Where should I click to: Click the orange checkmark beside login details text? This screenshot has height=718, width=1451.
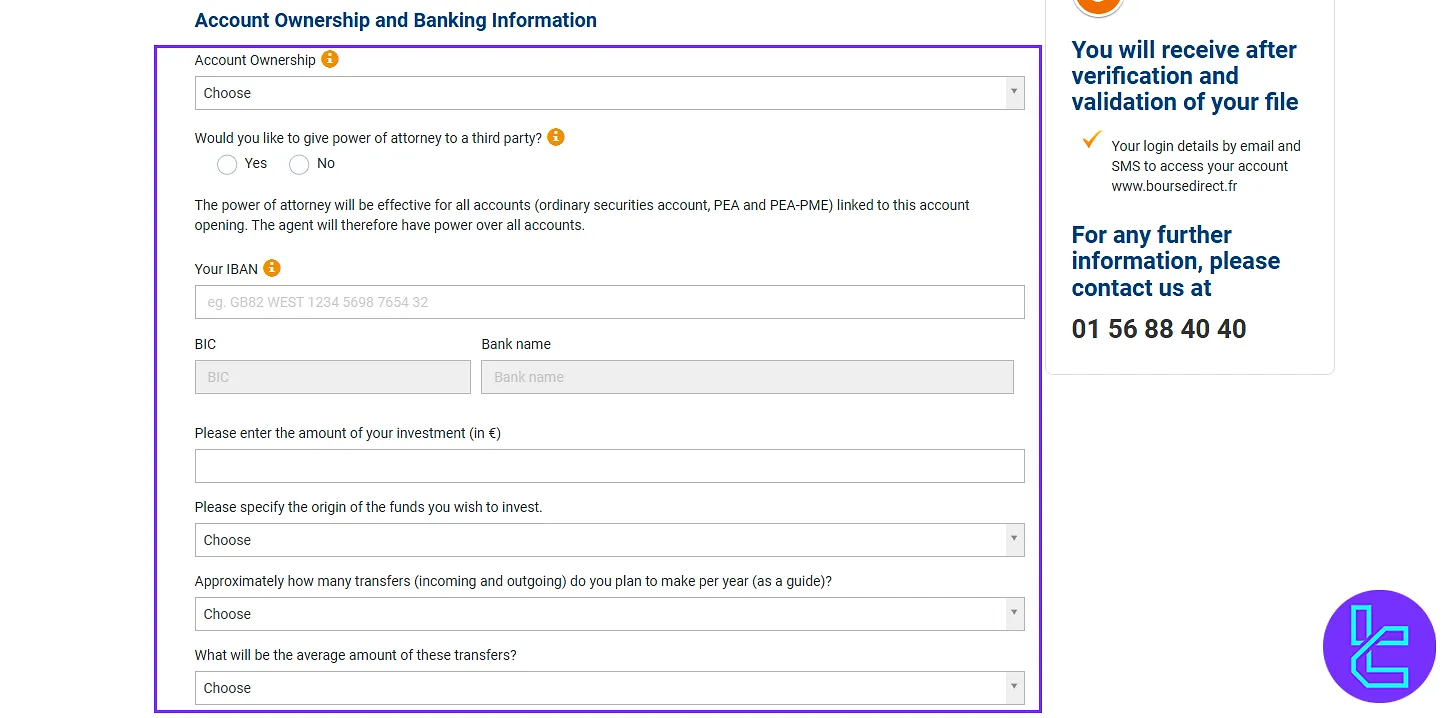(x=1090, y=140)
